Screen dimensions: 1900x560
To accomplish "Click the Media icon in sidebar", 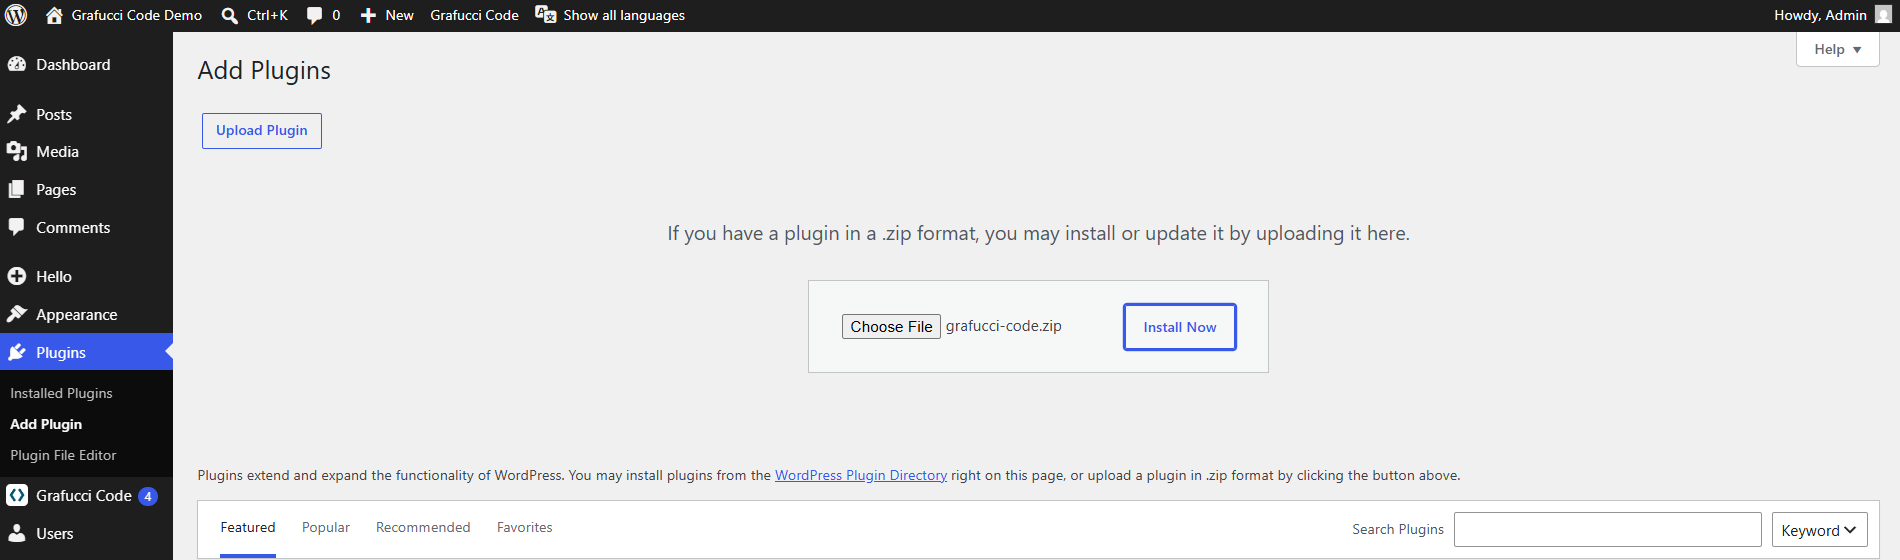I will [x=16, y=151].
